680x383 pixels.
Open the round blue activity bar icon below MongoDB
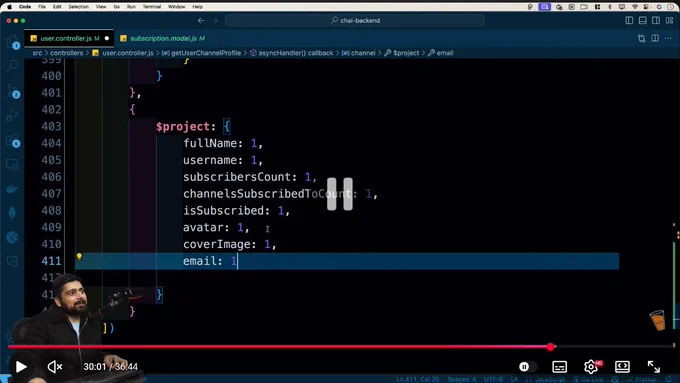pos(13,237)
